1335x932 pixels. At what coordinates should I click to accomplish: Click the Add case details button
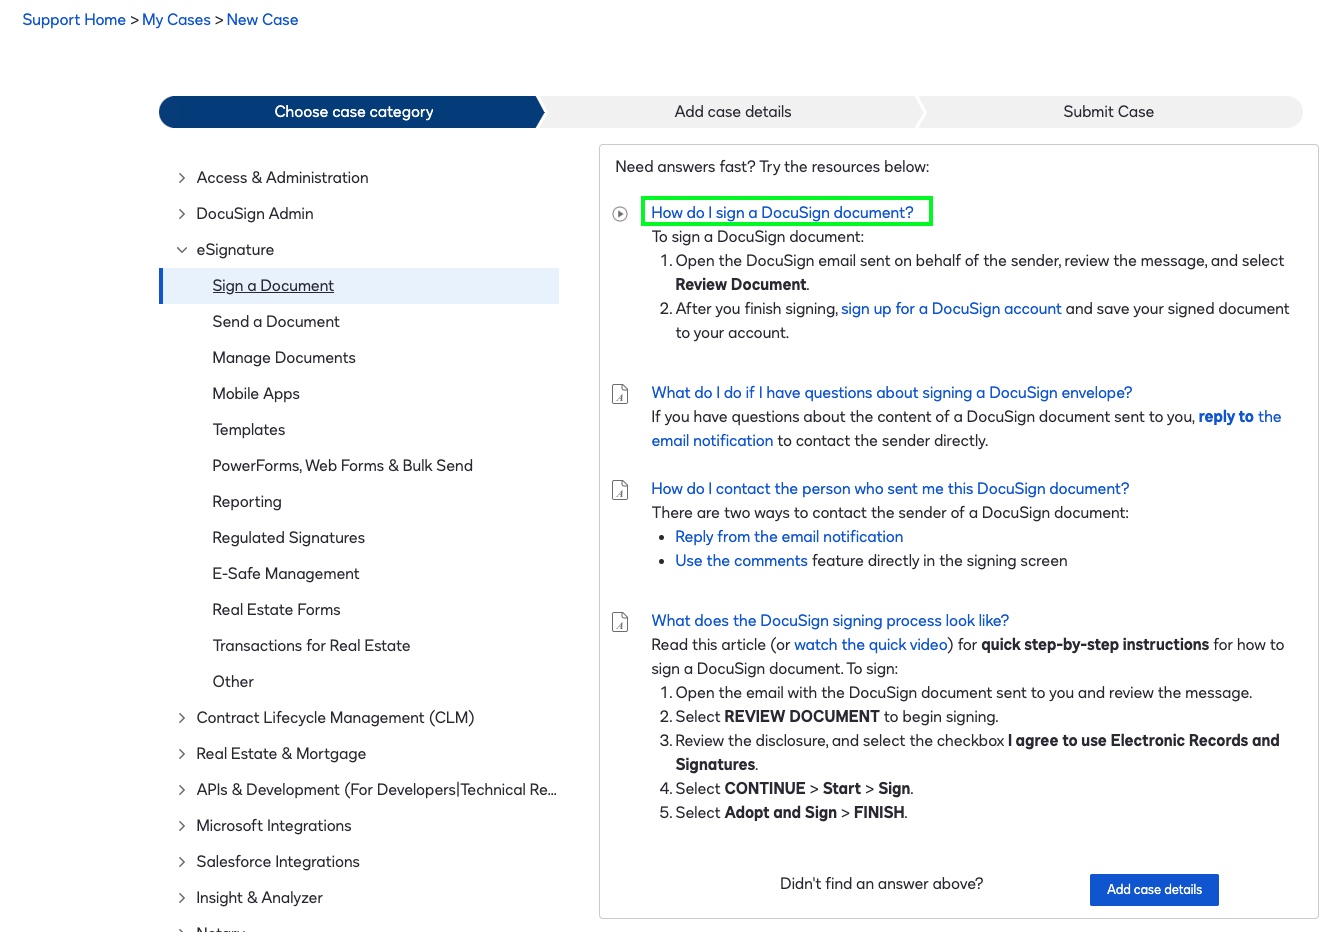tap(1153, 889)
